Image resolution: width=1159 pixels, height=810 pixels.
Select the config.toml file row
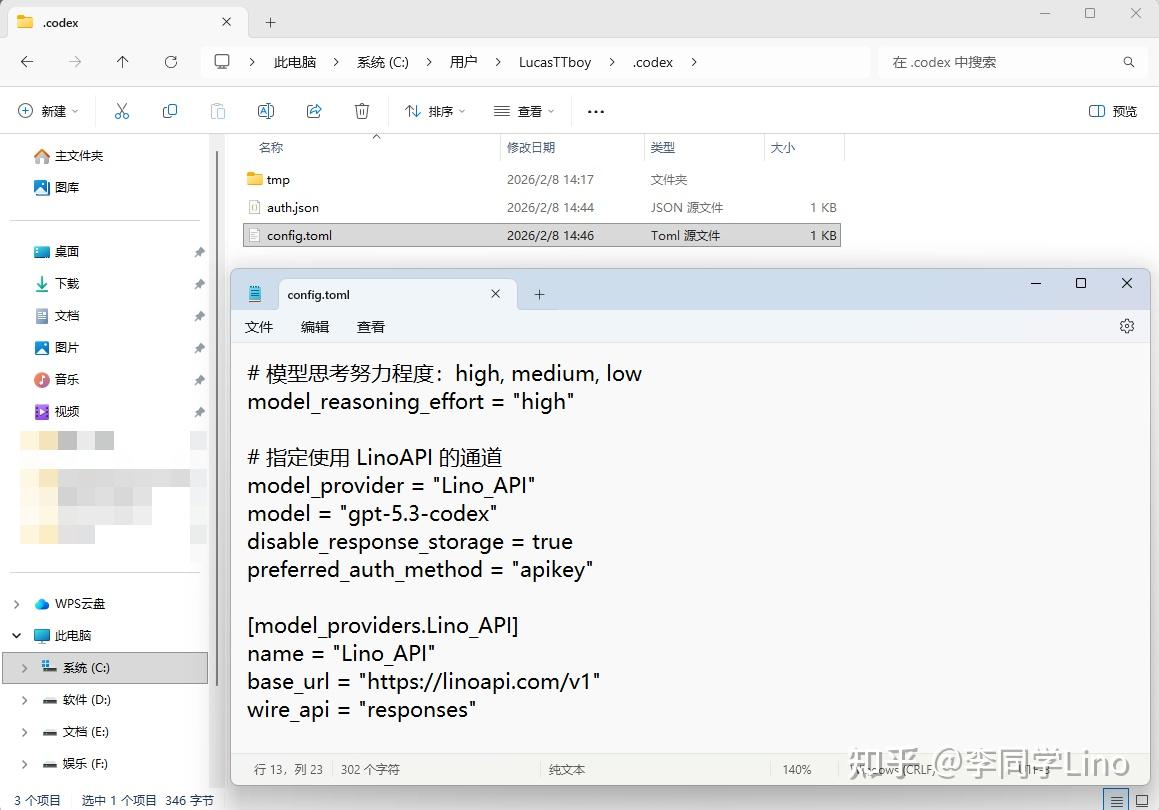coord(542,236)
